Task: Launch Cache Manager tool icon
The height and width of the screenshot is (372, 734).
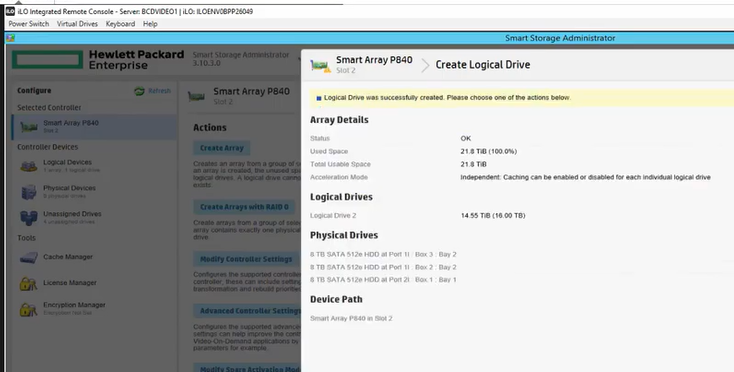Action: click(29, 257)
